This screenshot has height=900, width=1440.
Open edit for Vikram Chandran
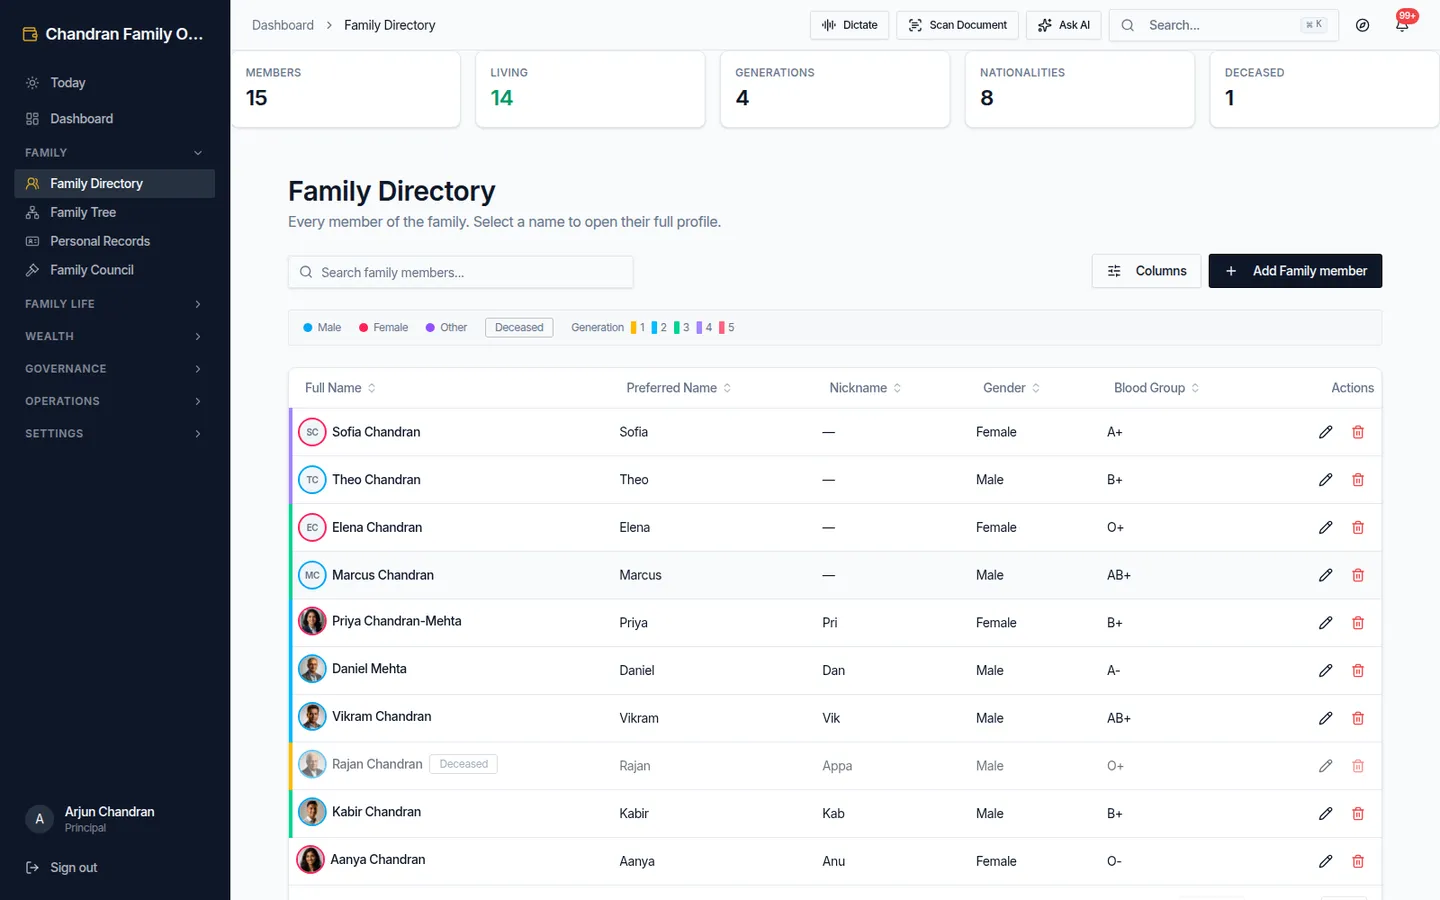pyautogui.click(x=1325, y=718)
